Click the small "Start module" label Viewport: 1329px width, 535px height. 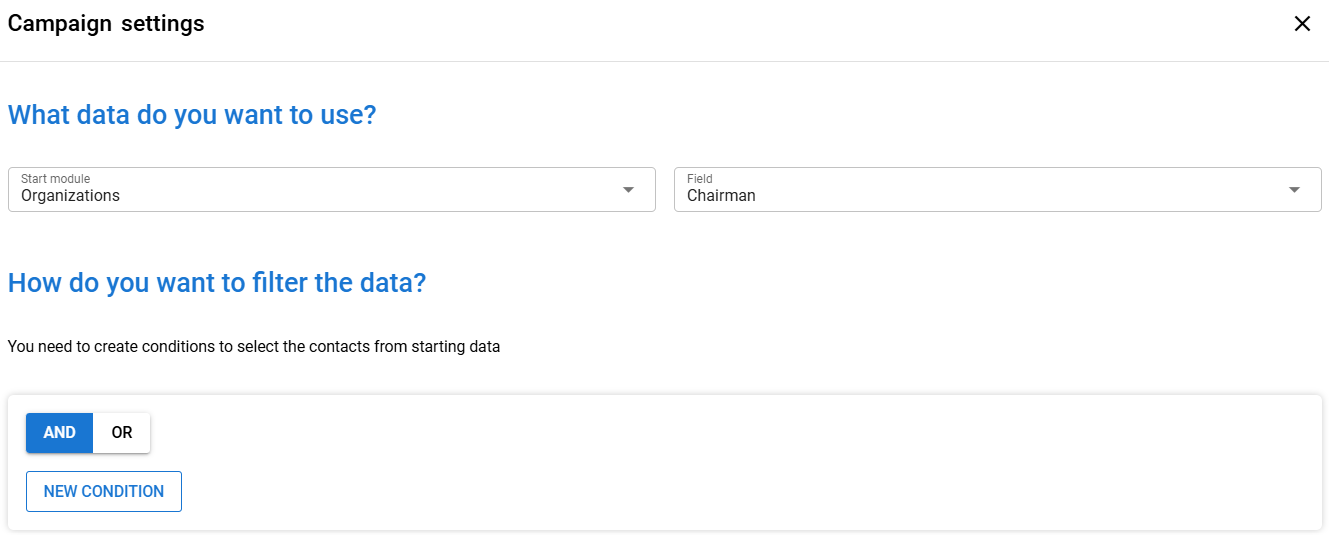(x=55, y=179)
